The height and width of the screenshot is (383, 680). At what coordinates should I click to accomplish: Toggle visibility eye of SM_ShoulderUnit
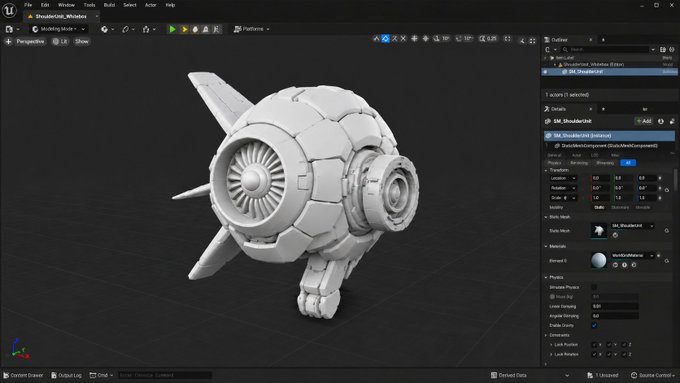click(x=545, y=72)
